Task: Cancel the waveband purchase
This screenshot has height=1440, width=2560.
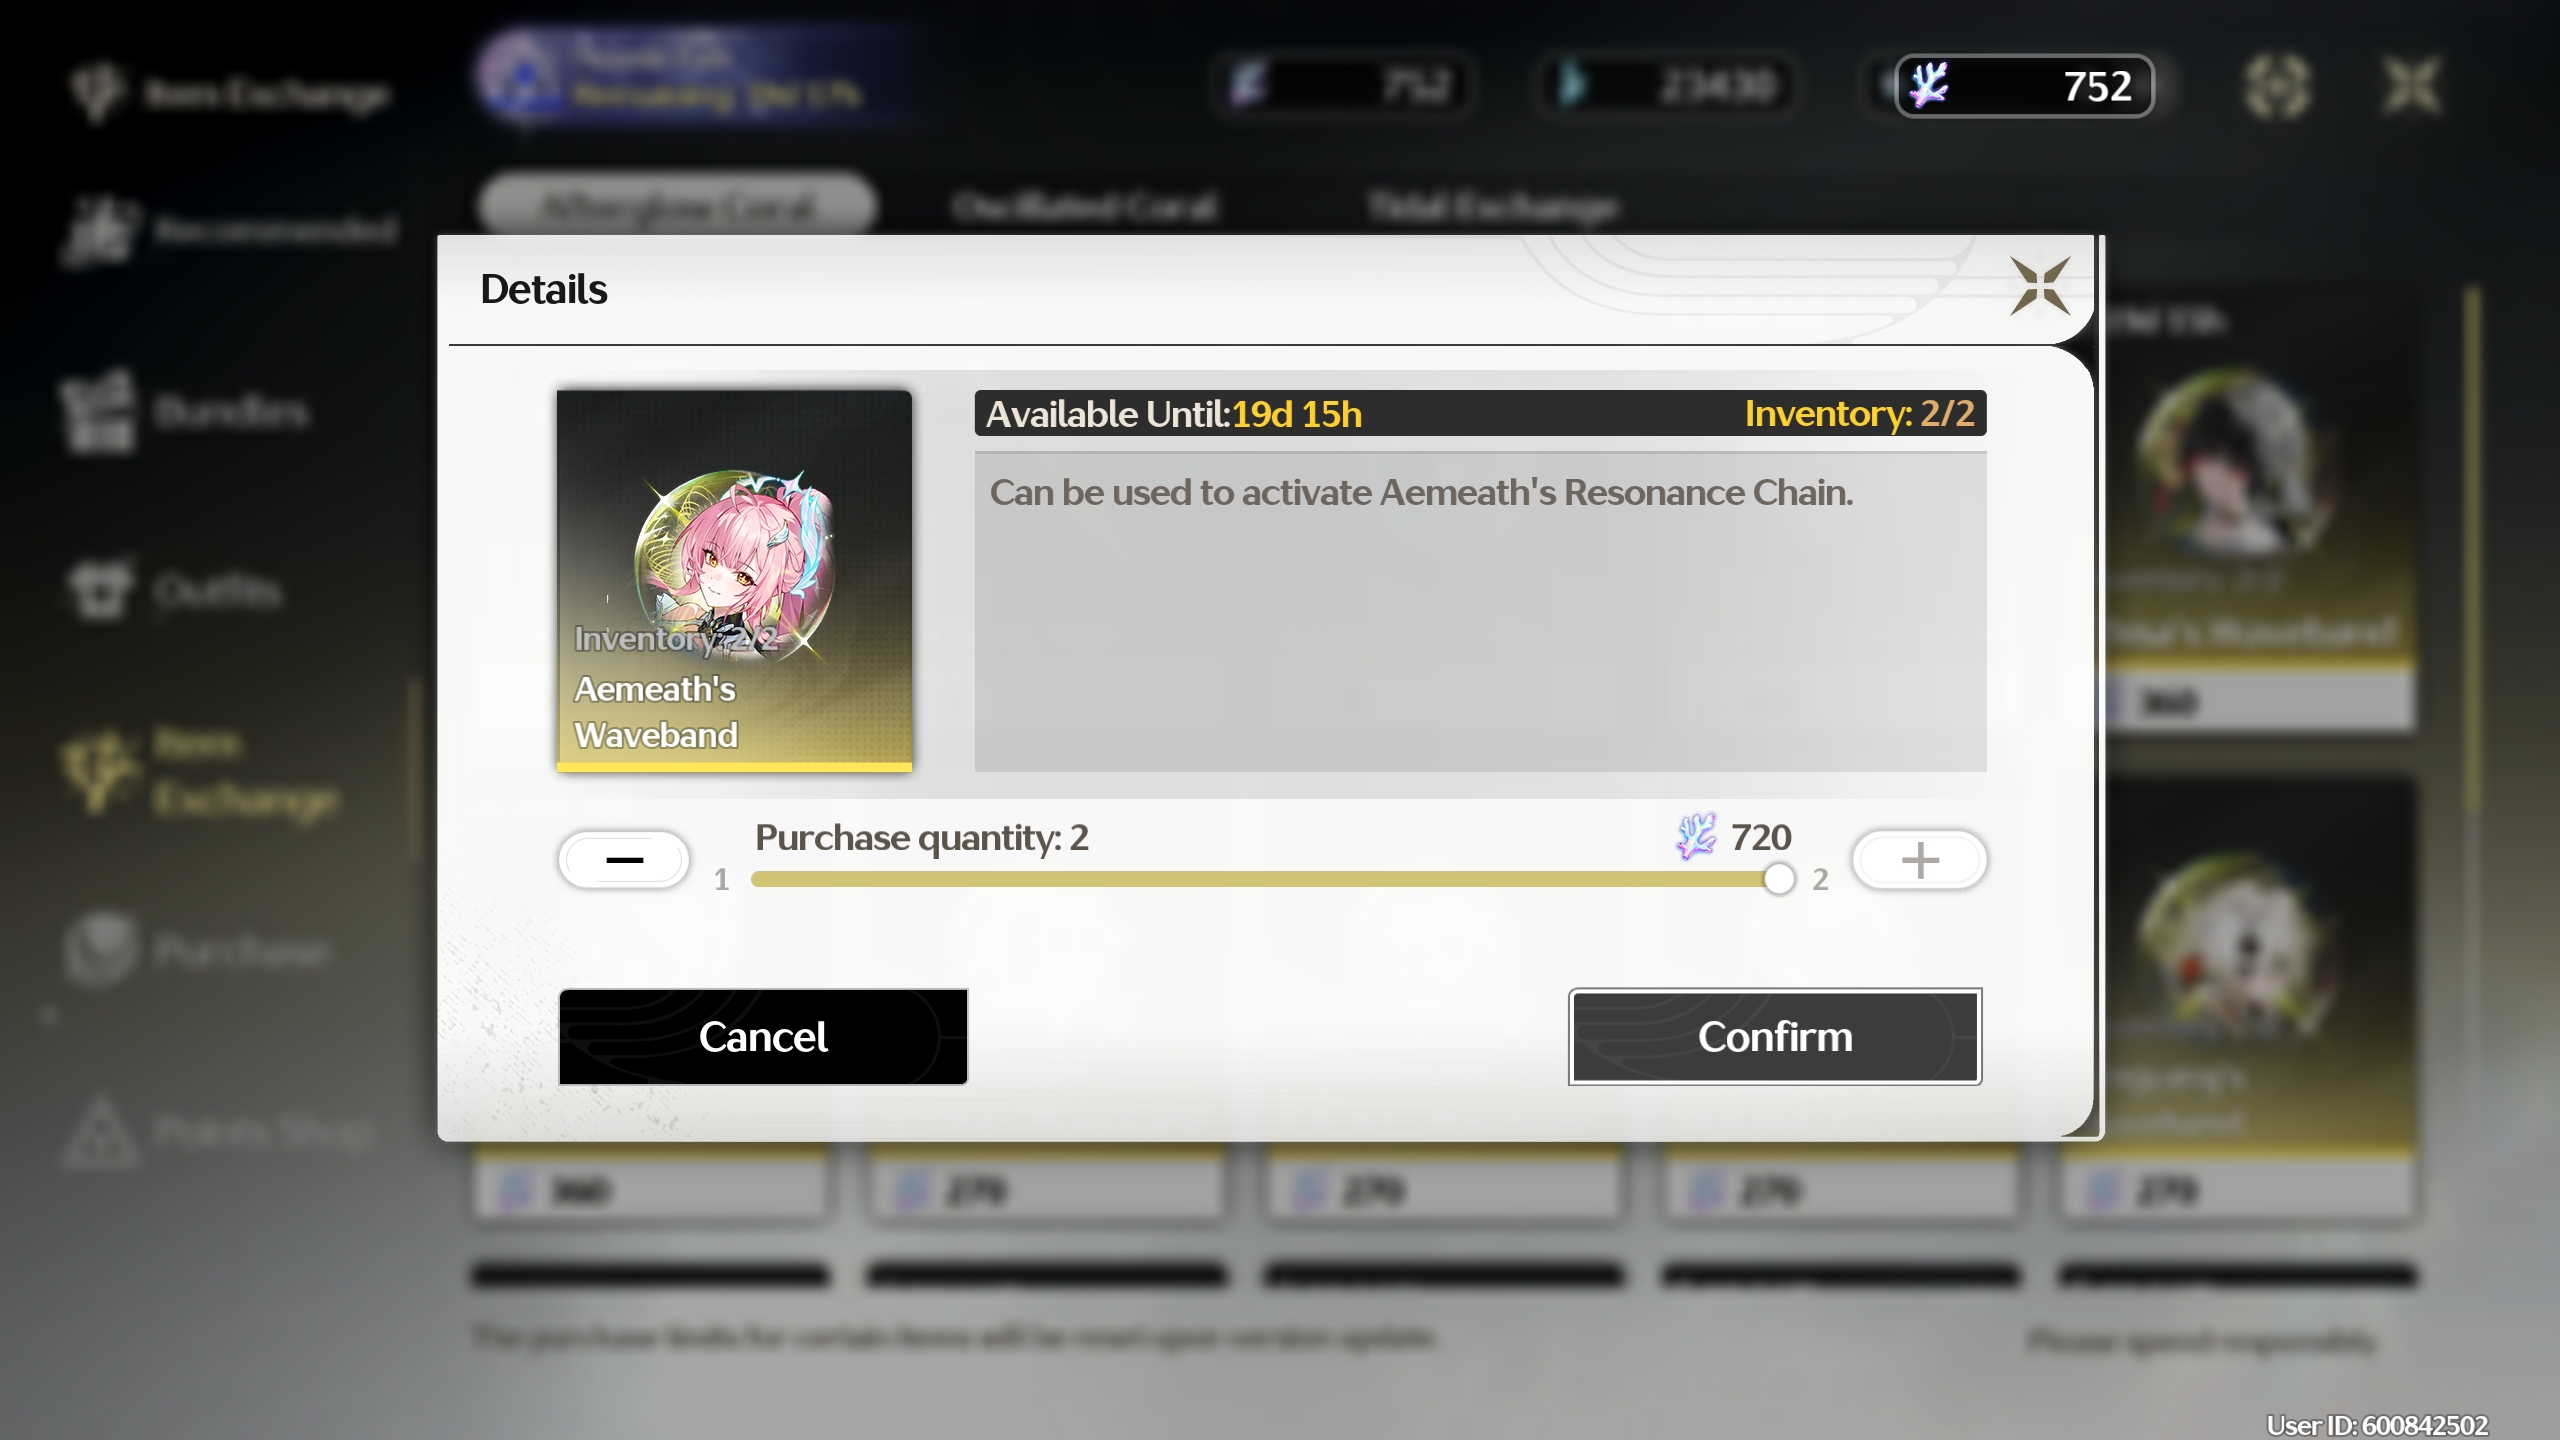Action: click(763, 1037)
